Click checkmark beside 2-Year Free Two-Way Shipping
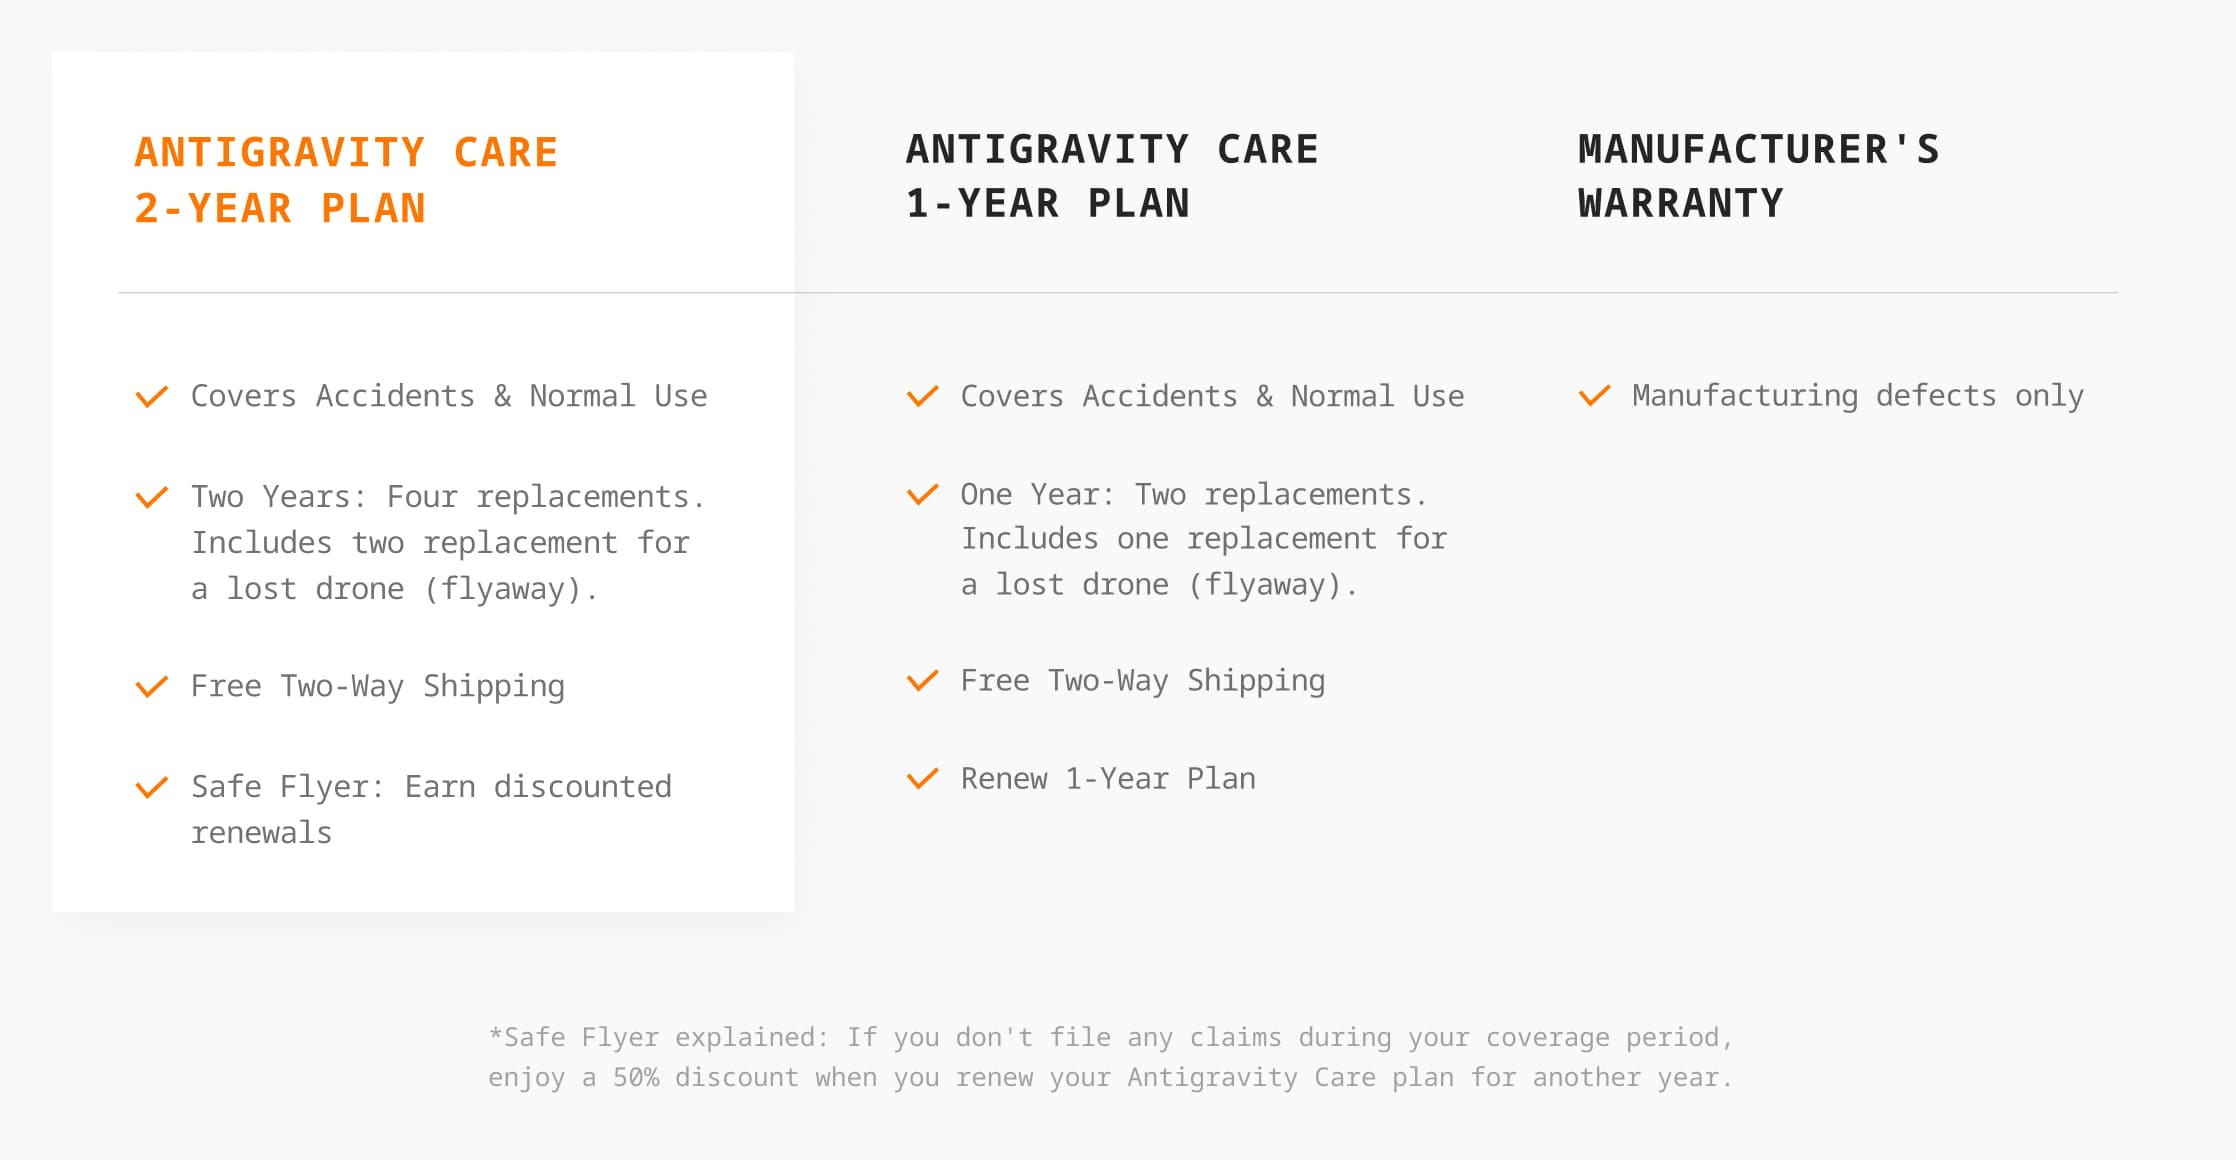The width and height of the screenshot is (2236, 1160). [x=152, y=687]
